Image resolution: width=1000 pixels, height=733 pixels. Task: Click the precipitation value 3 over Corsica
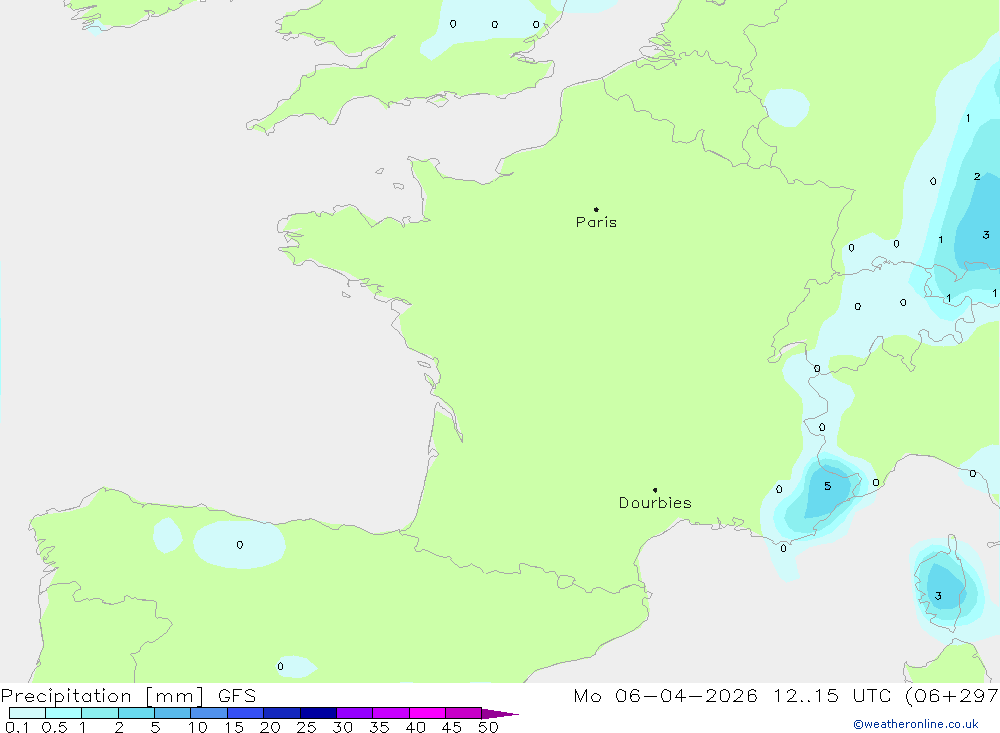click(x=938, y=596)
